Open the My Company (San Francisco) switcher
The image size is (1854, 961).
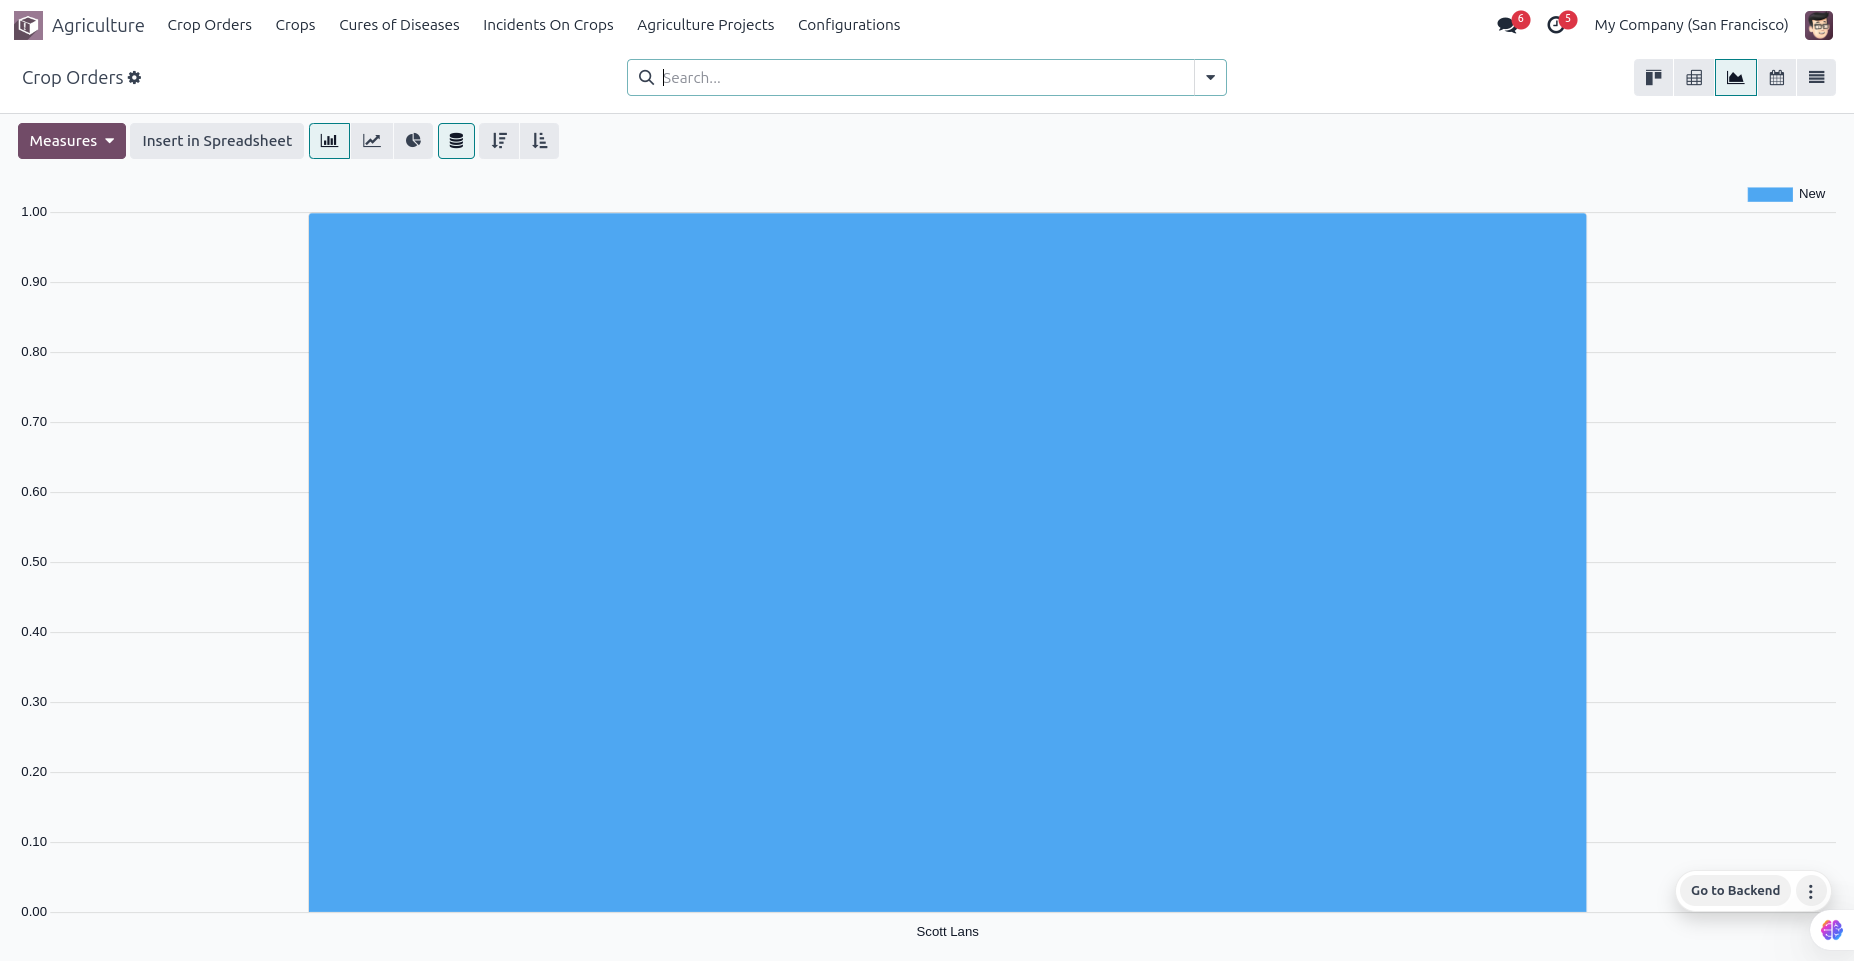pos(1691,25)
